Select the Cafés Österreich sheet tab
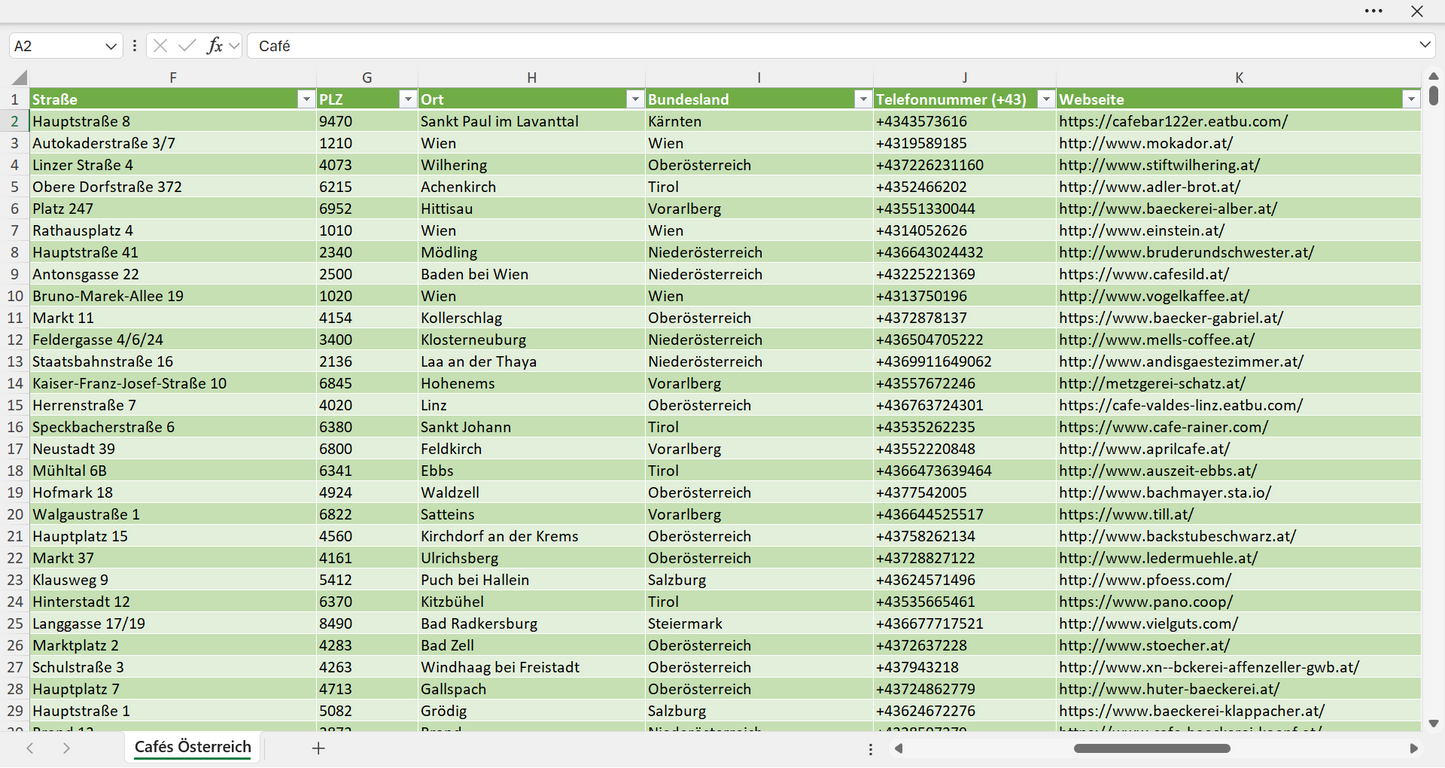 [x=193, y=747]
